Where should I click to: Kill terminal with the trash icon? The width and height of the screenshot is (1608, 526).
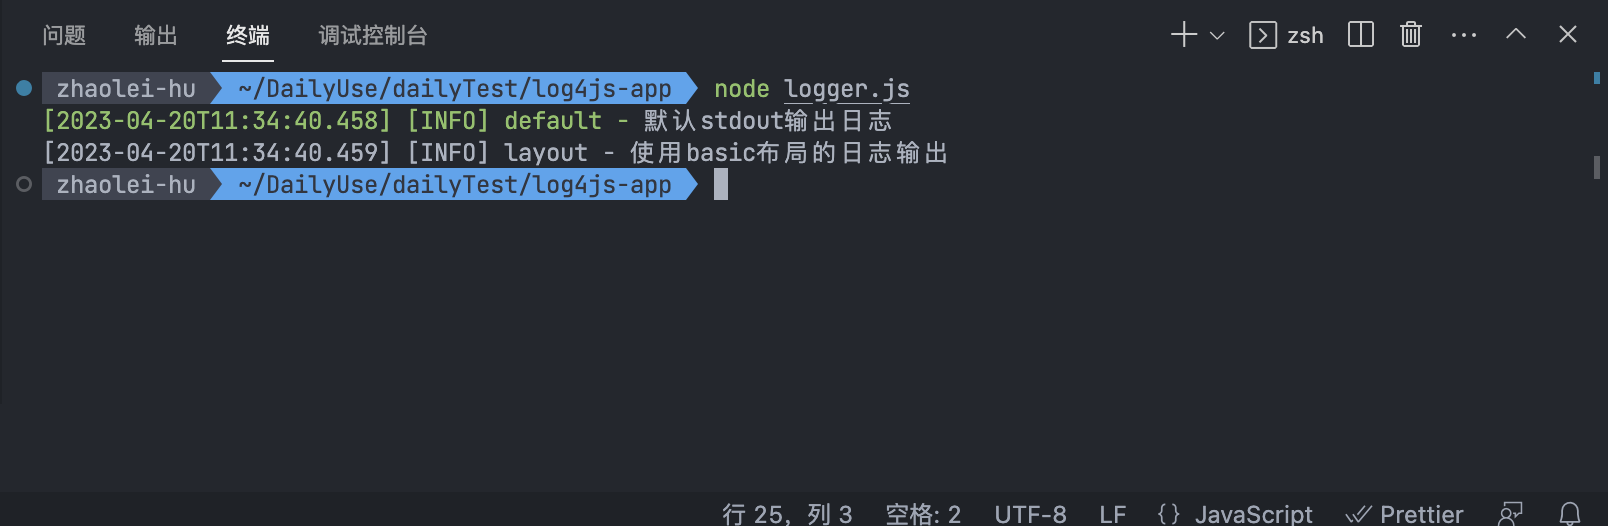coord(1410,35)
